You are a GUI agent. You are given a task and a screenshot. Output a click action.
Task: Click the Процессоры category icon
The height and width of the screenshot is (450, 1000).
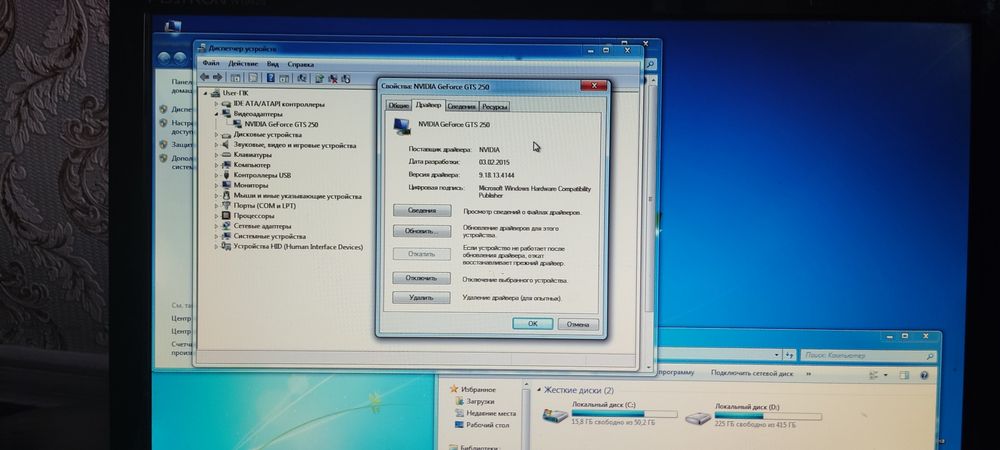point(226,215)
